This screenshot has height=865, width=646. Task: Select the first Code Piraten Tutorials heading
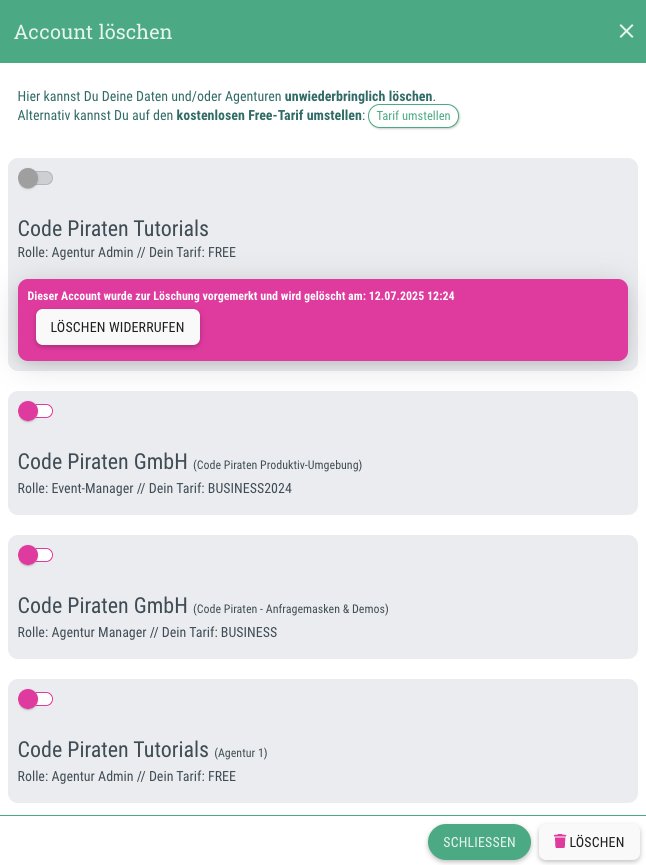click(113, 228)
